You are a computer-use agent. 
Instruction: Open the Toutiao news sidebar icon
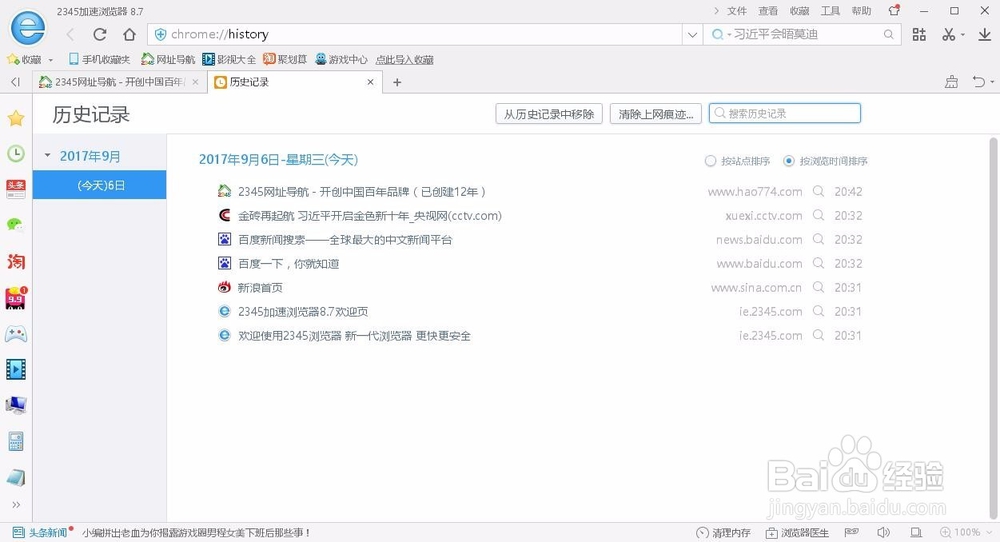(16, 189)
